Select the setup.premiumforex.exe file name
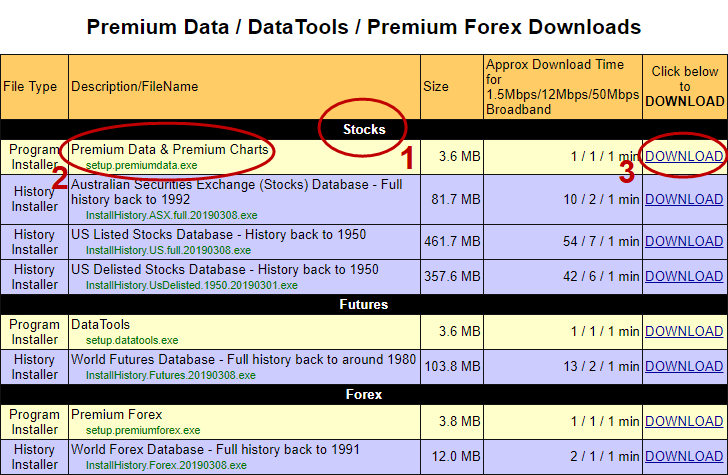 (143, 430)
